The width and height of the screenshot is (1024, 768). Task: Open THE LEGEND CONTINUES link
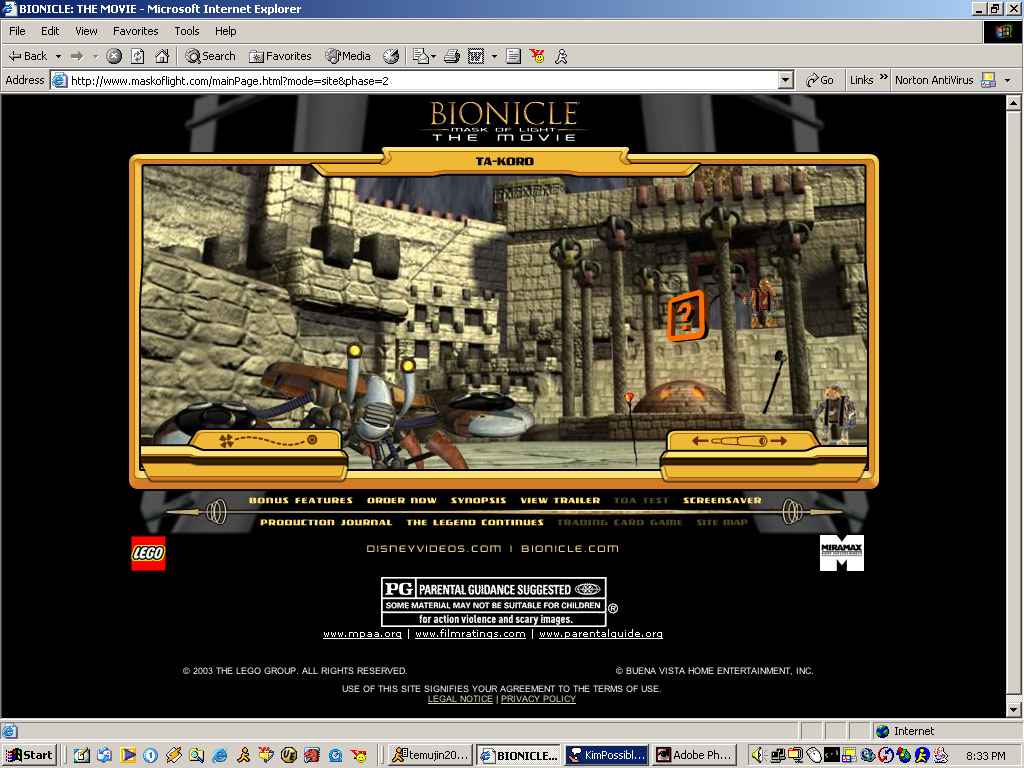click(x=475, y=522)
